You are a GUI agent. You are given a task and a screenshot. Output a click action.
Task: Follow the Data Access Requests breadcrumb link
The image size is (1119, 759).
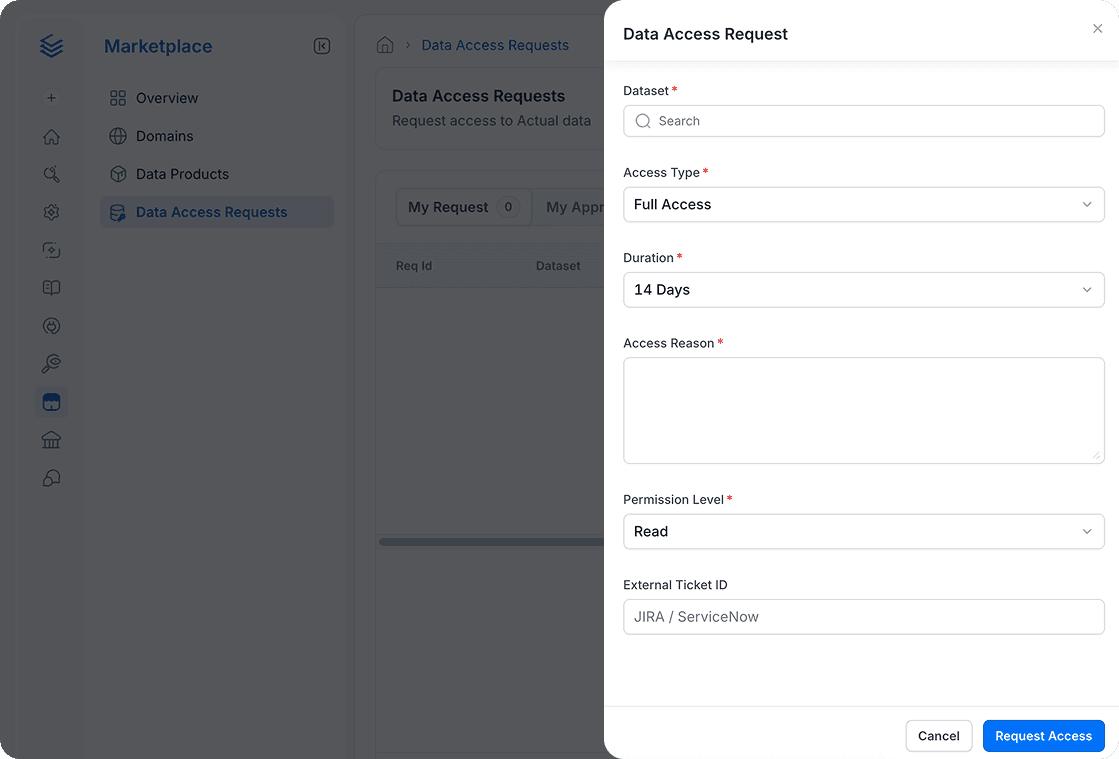(x=495, y=45)
